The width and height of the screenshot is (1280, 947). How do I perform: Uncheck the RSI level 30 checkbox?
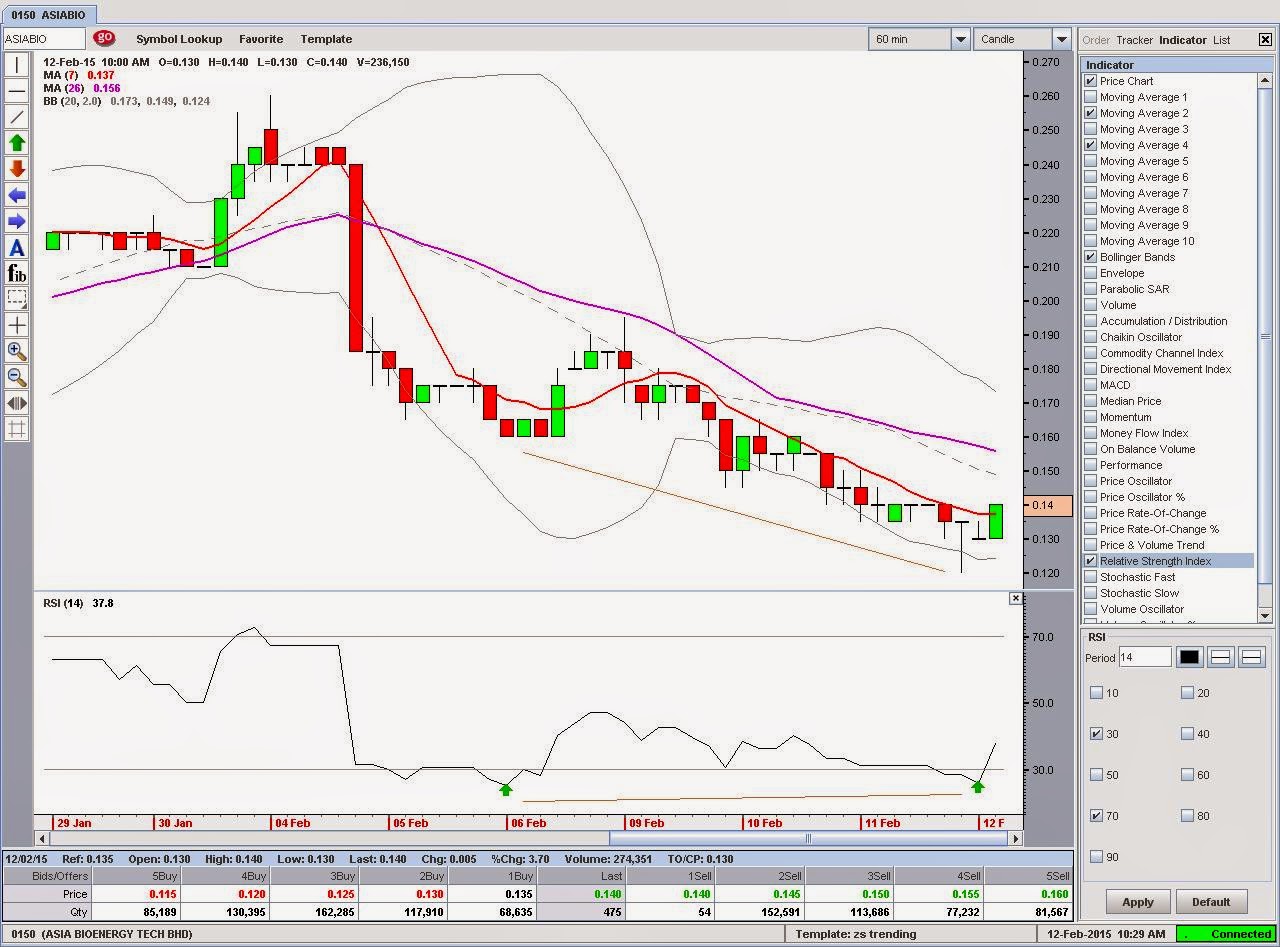click(x=1097, y=734)
